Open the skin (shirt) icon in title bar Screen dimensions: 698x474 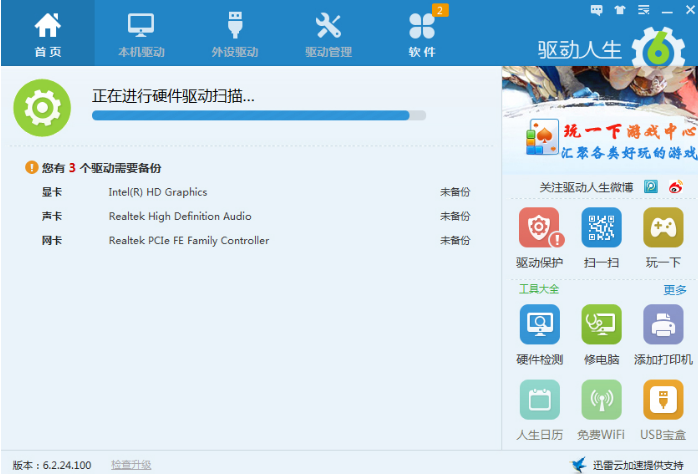[619, 10]
